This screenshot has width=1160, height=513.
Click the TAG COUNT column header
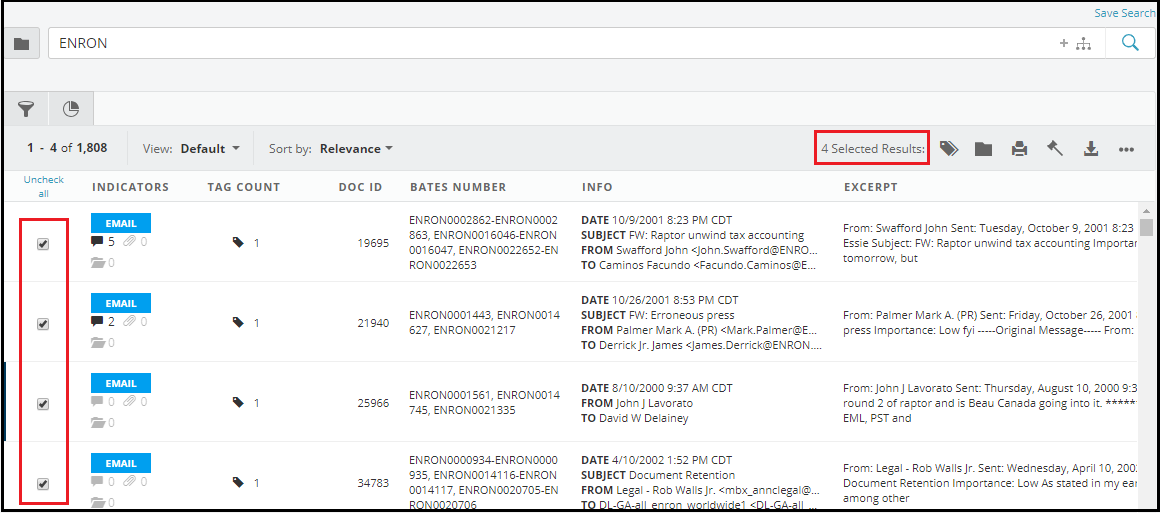click(x=243, y=187)
